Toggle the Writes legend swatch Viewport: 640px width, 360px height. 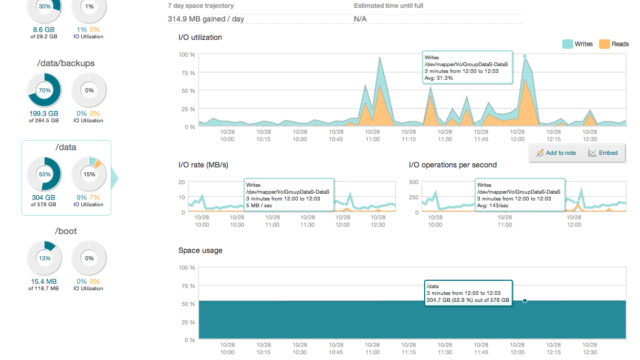(x=567, y=44)
